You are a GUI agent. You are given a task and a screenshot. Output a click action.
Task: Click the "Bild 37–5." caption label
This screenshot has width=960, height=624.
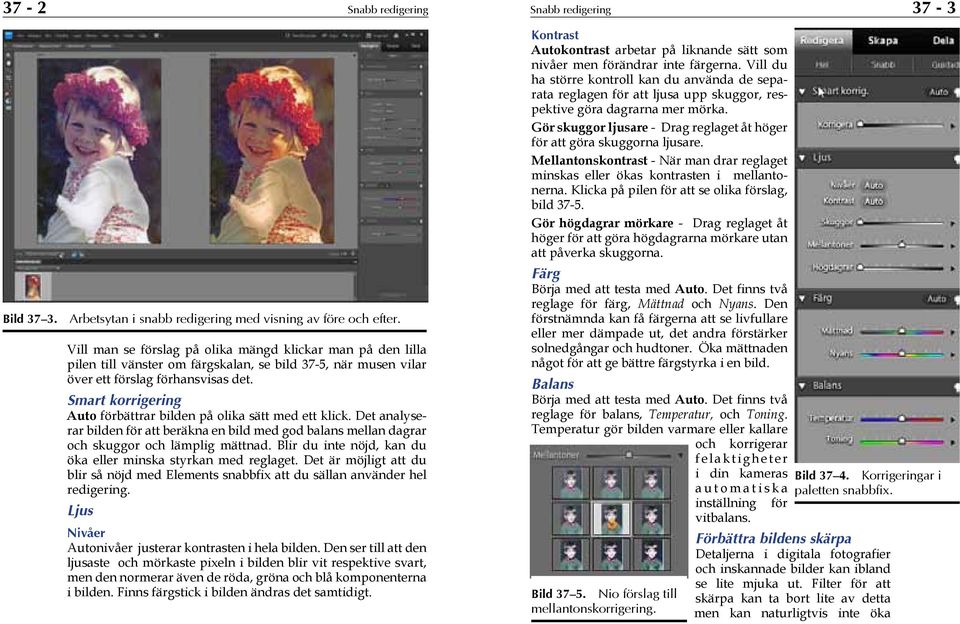pos(558,593)
